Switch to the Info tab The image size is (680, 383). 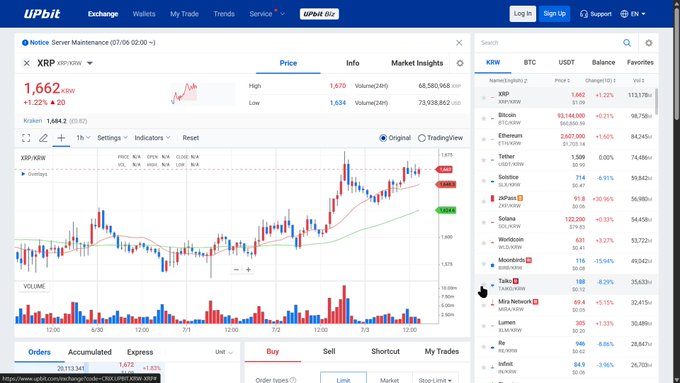pos(353,63)
